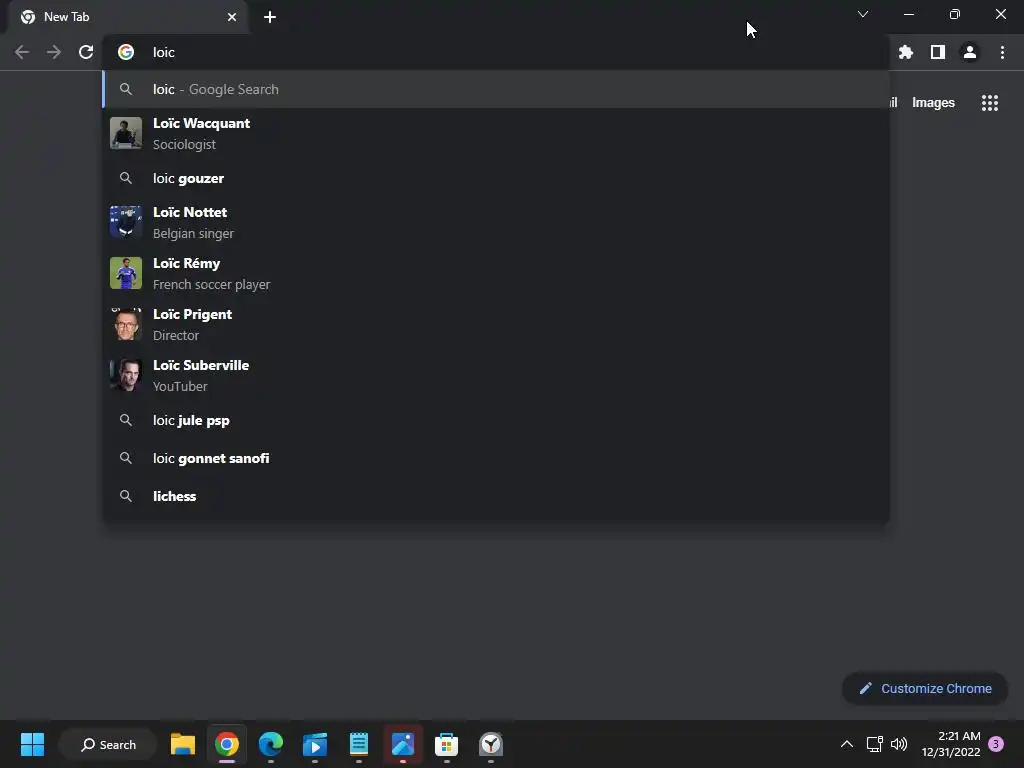This screenshot has width=1024, height=768.
Task: Choose Loïc Suberville YouTuber suggestion
Action: (496, 376)
